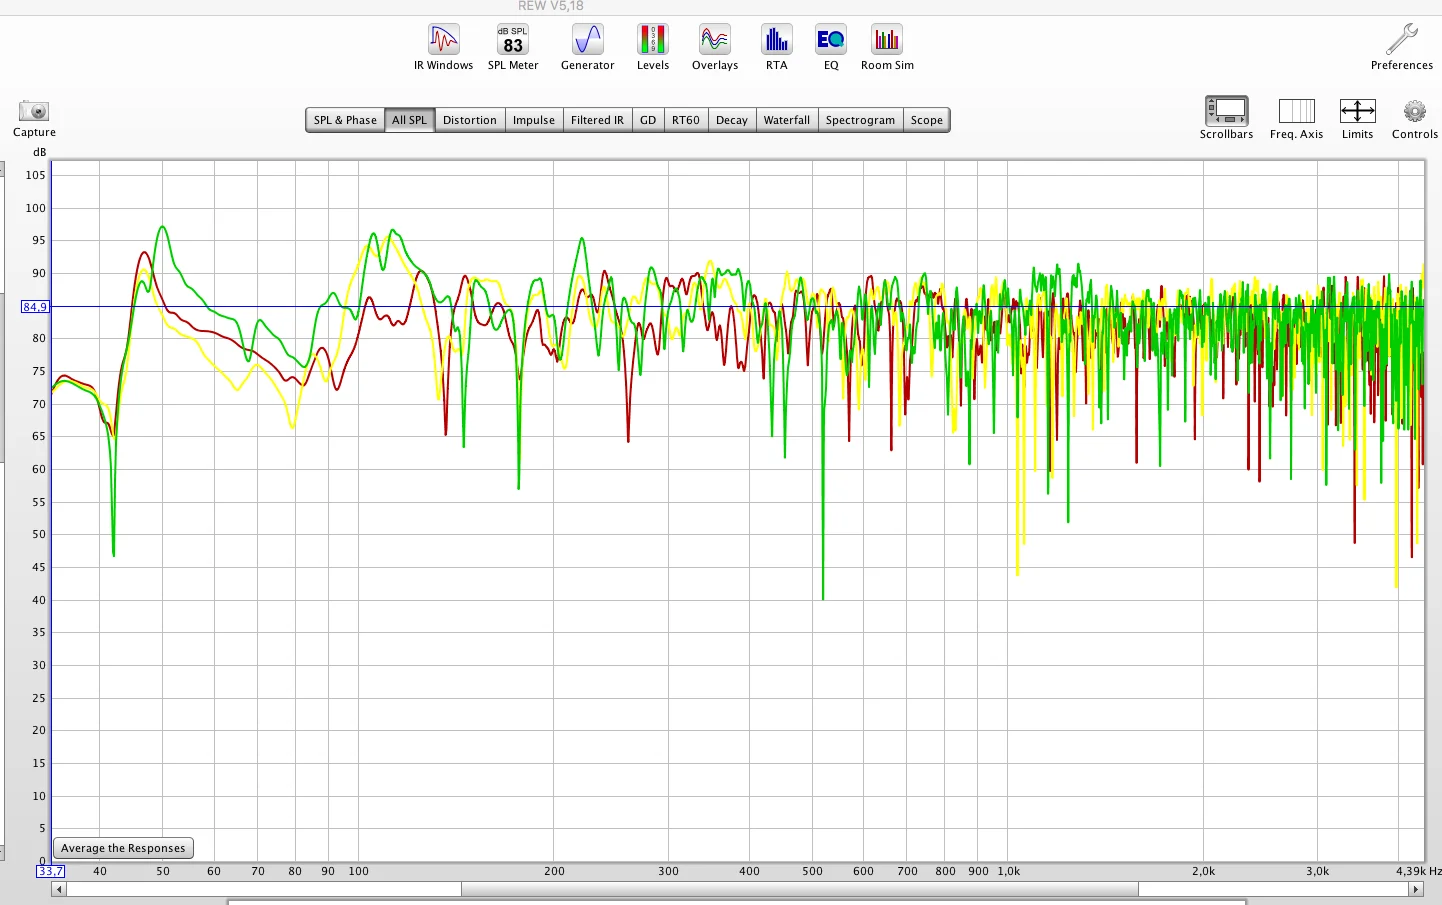Click the horizontal scrollbar thumb
This screenshot has height=905, width=1442.
pos(800,889)
